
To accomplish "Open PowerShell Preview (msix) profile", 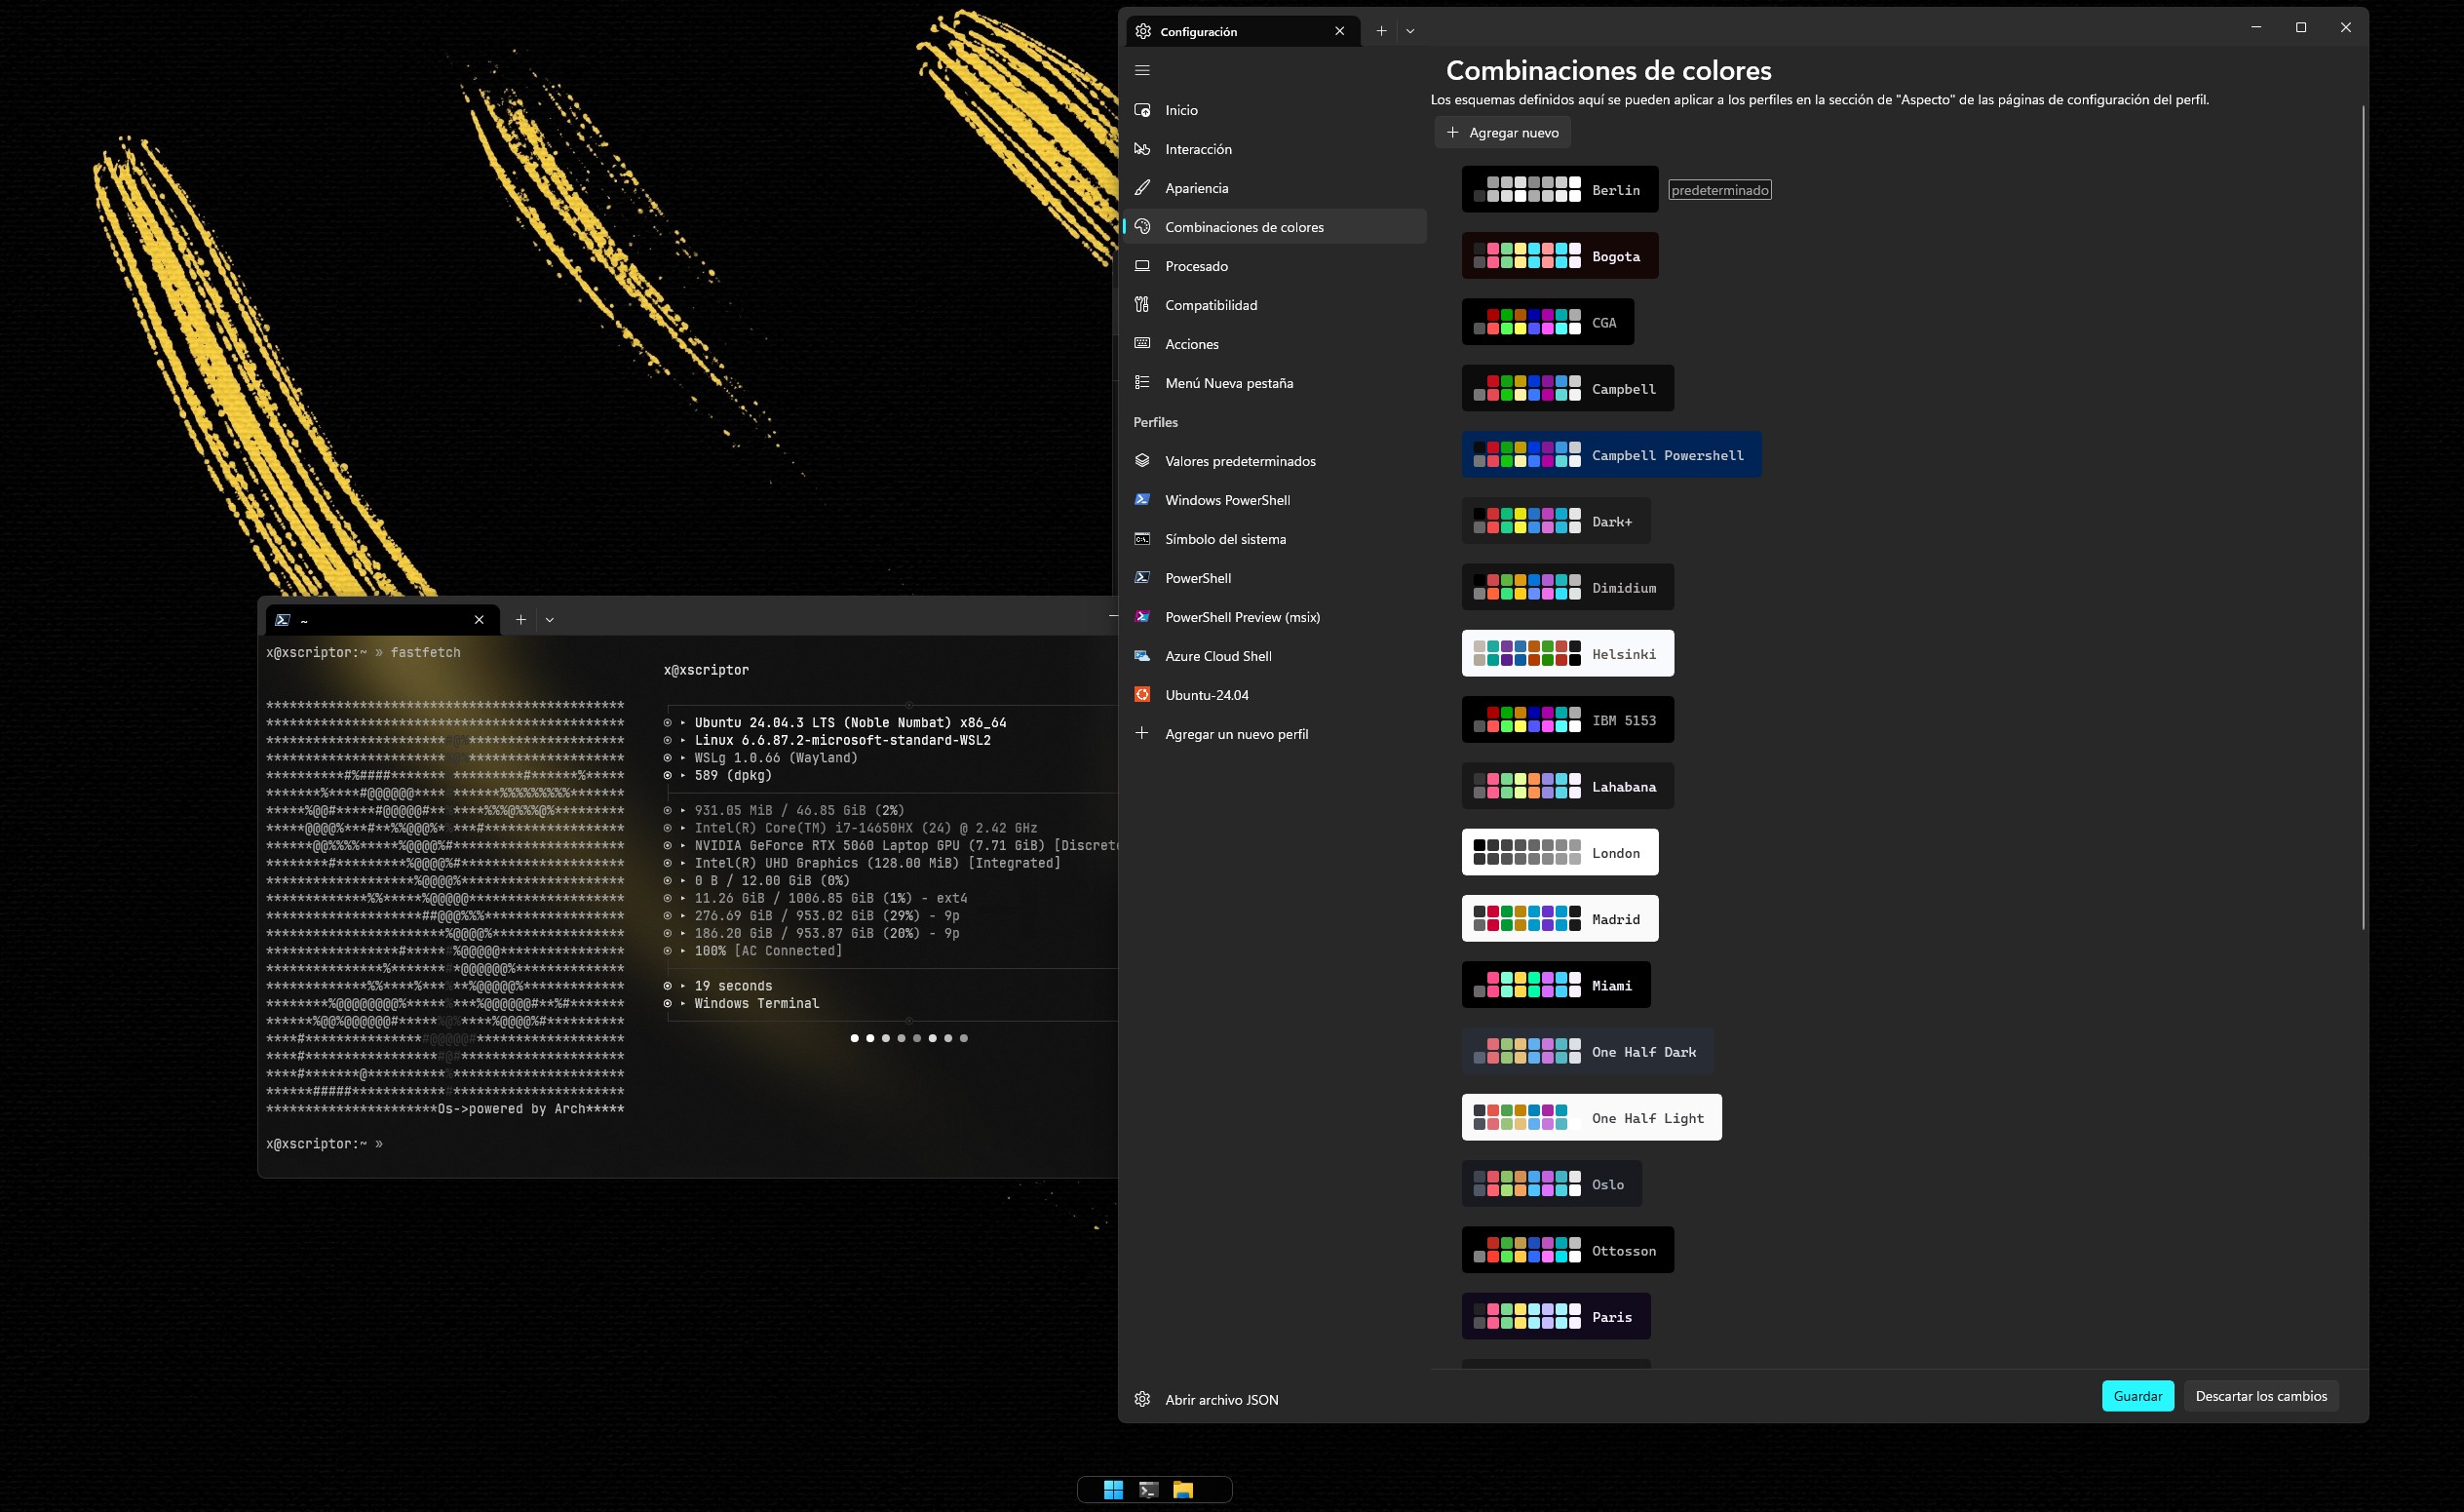I will pyautogui.click(x=1241, y=617).
